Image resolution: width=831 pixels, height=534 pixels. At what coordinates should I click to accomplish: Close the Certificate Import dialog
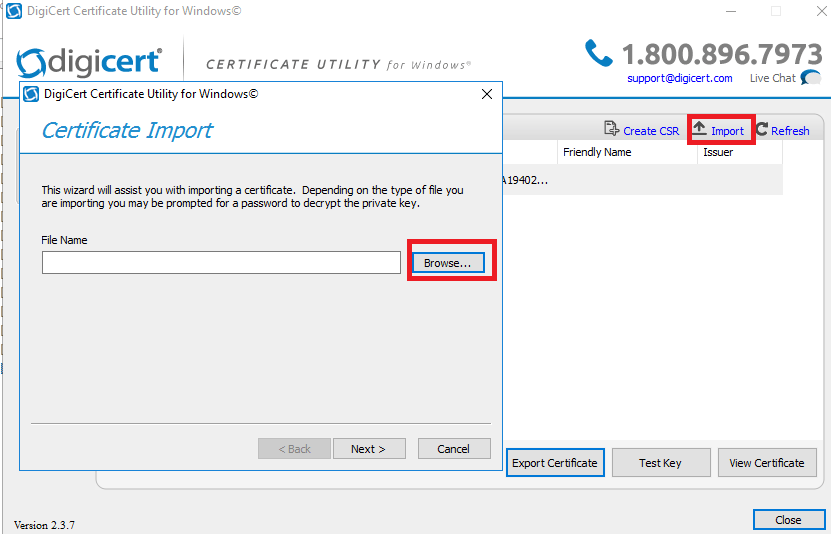point(487,94)
